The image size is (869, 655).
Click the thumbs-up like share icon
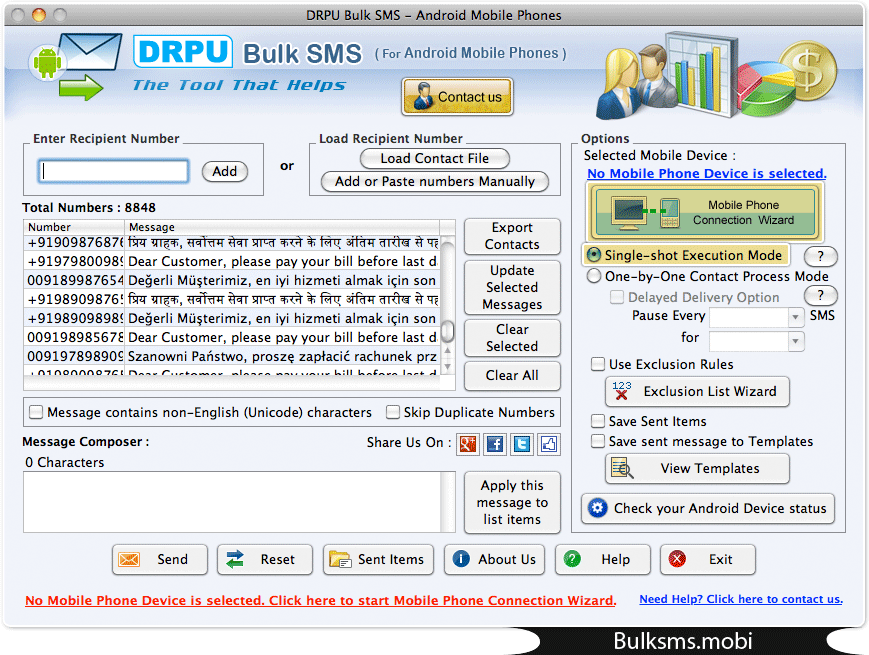click(549, 444)
